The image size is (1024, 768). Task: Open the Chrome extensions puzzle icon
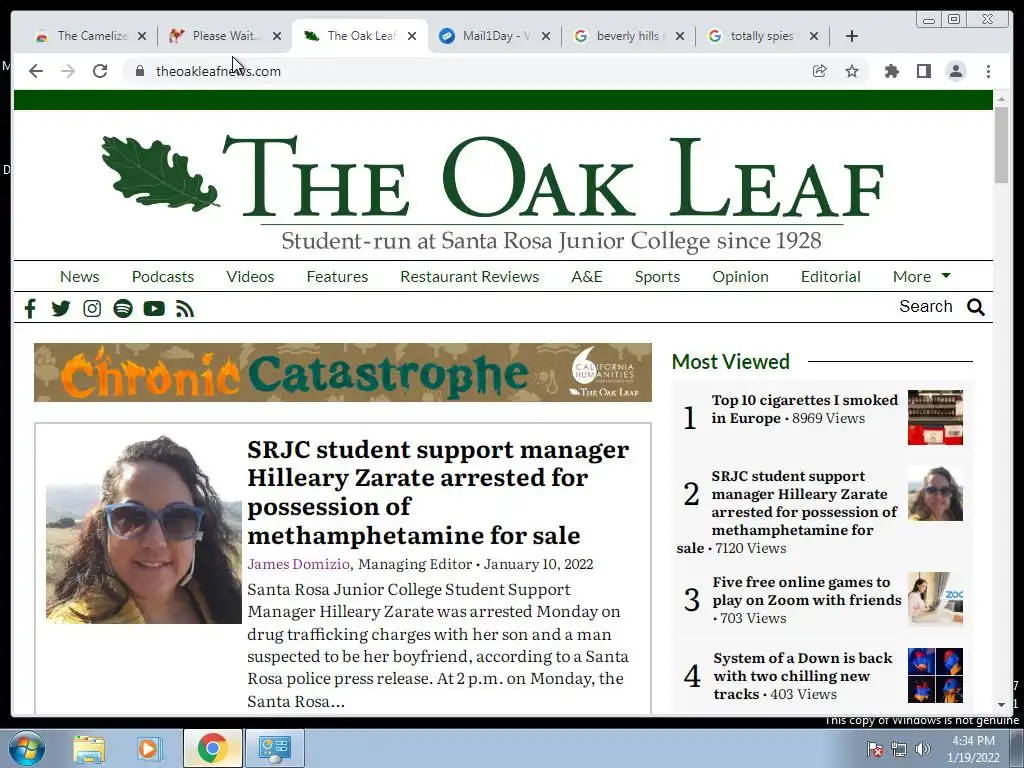[x=891, y=71]
